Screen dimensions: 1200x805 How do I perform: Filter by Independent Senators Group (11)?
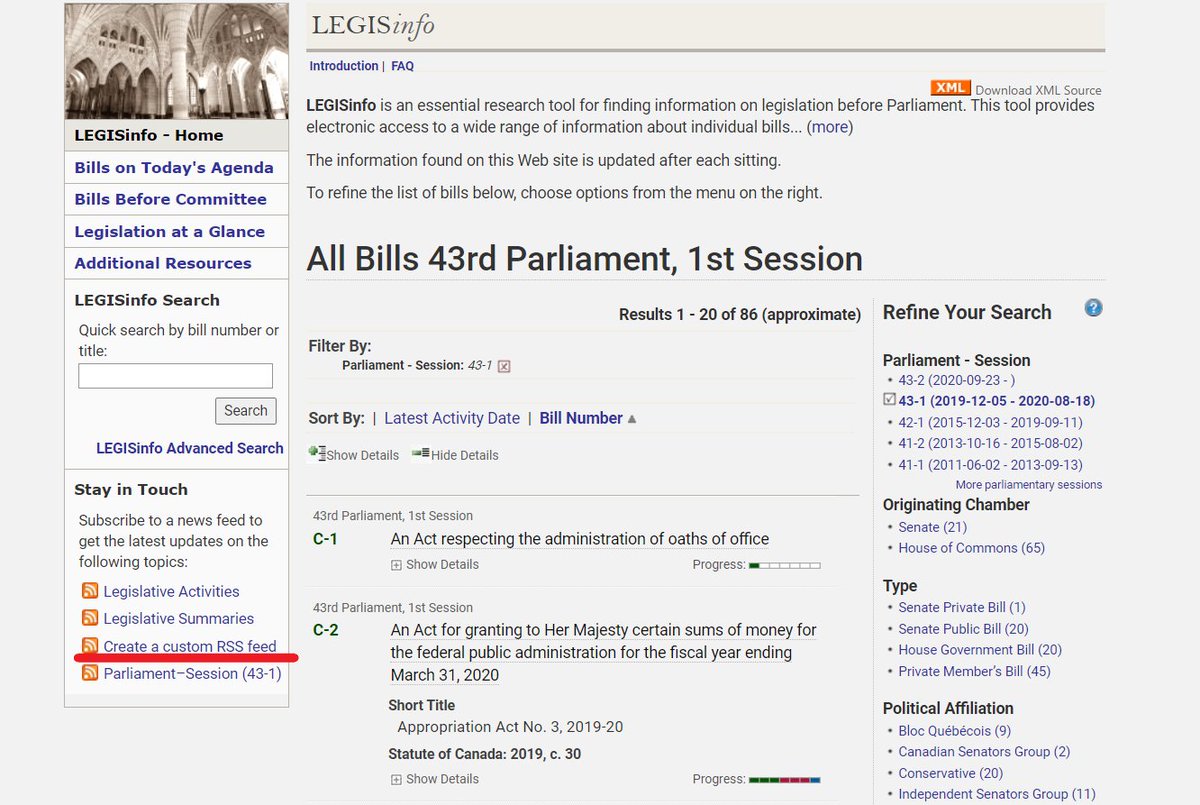point(997,794)
